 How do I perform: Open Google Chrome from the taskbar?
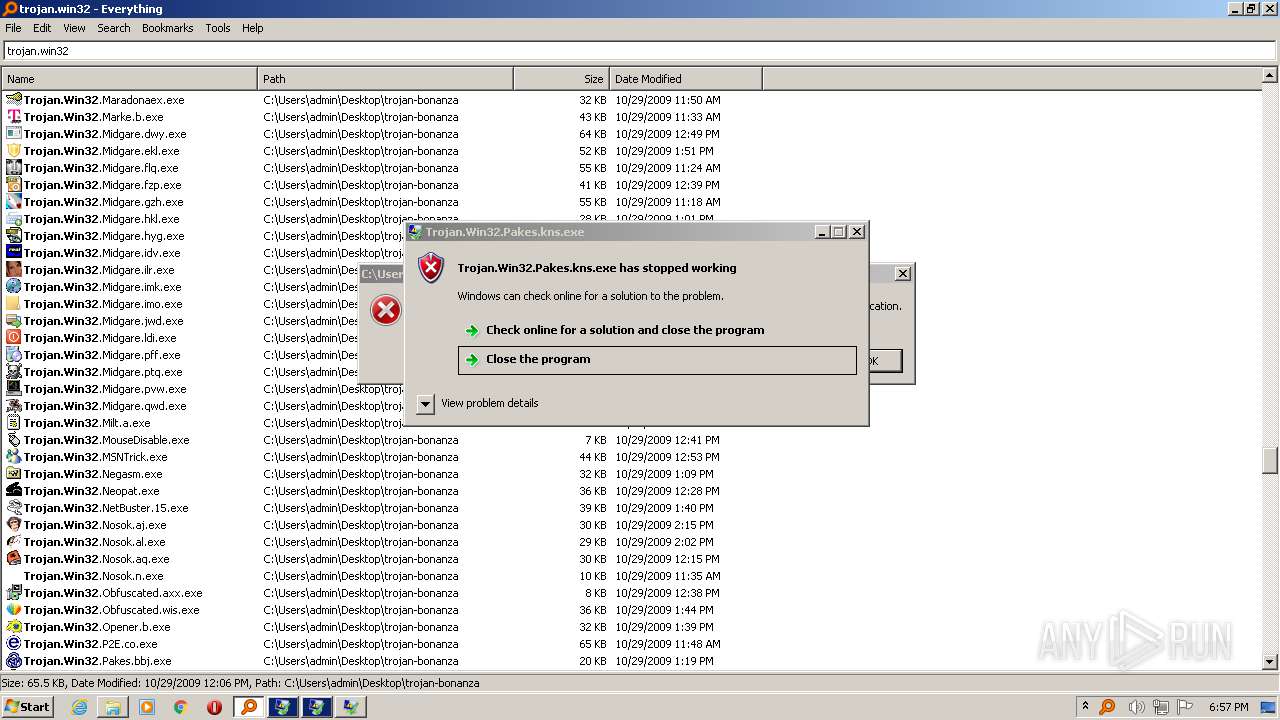click(181, 707)
